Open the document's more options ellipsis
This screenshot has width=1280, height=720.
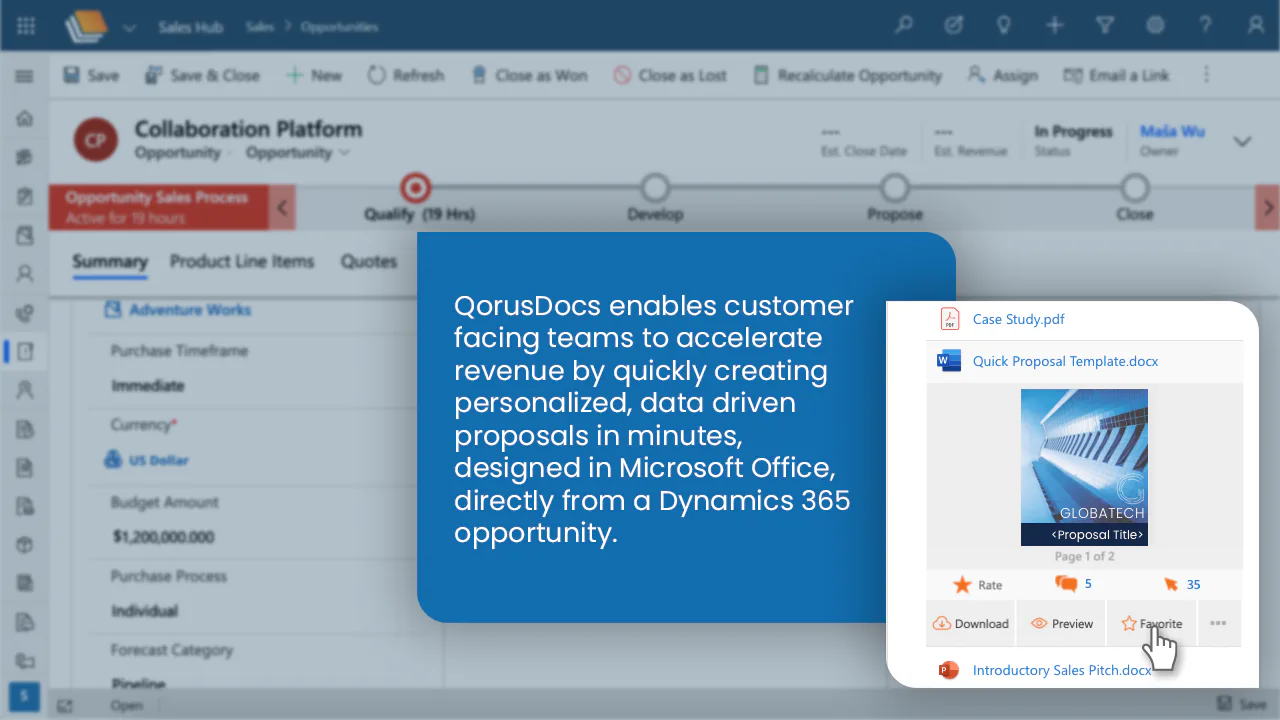pyautogui.click(x=1218, y=623)
